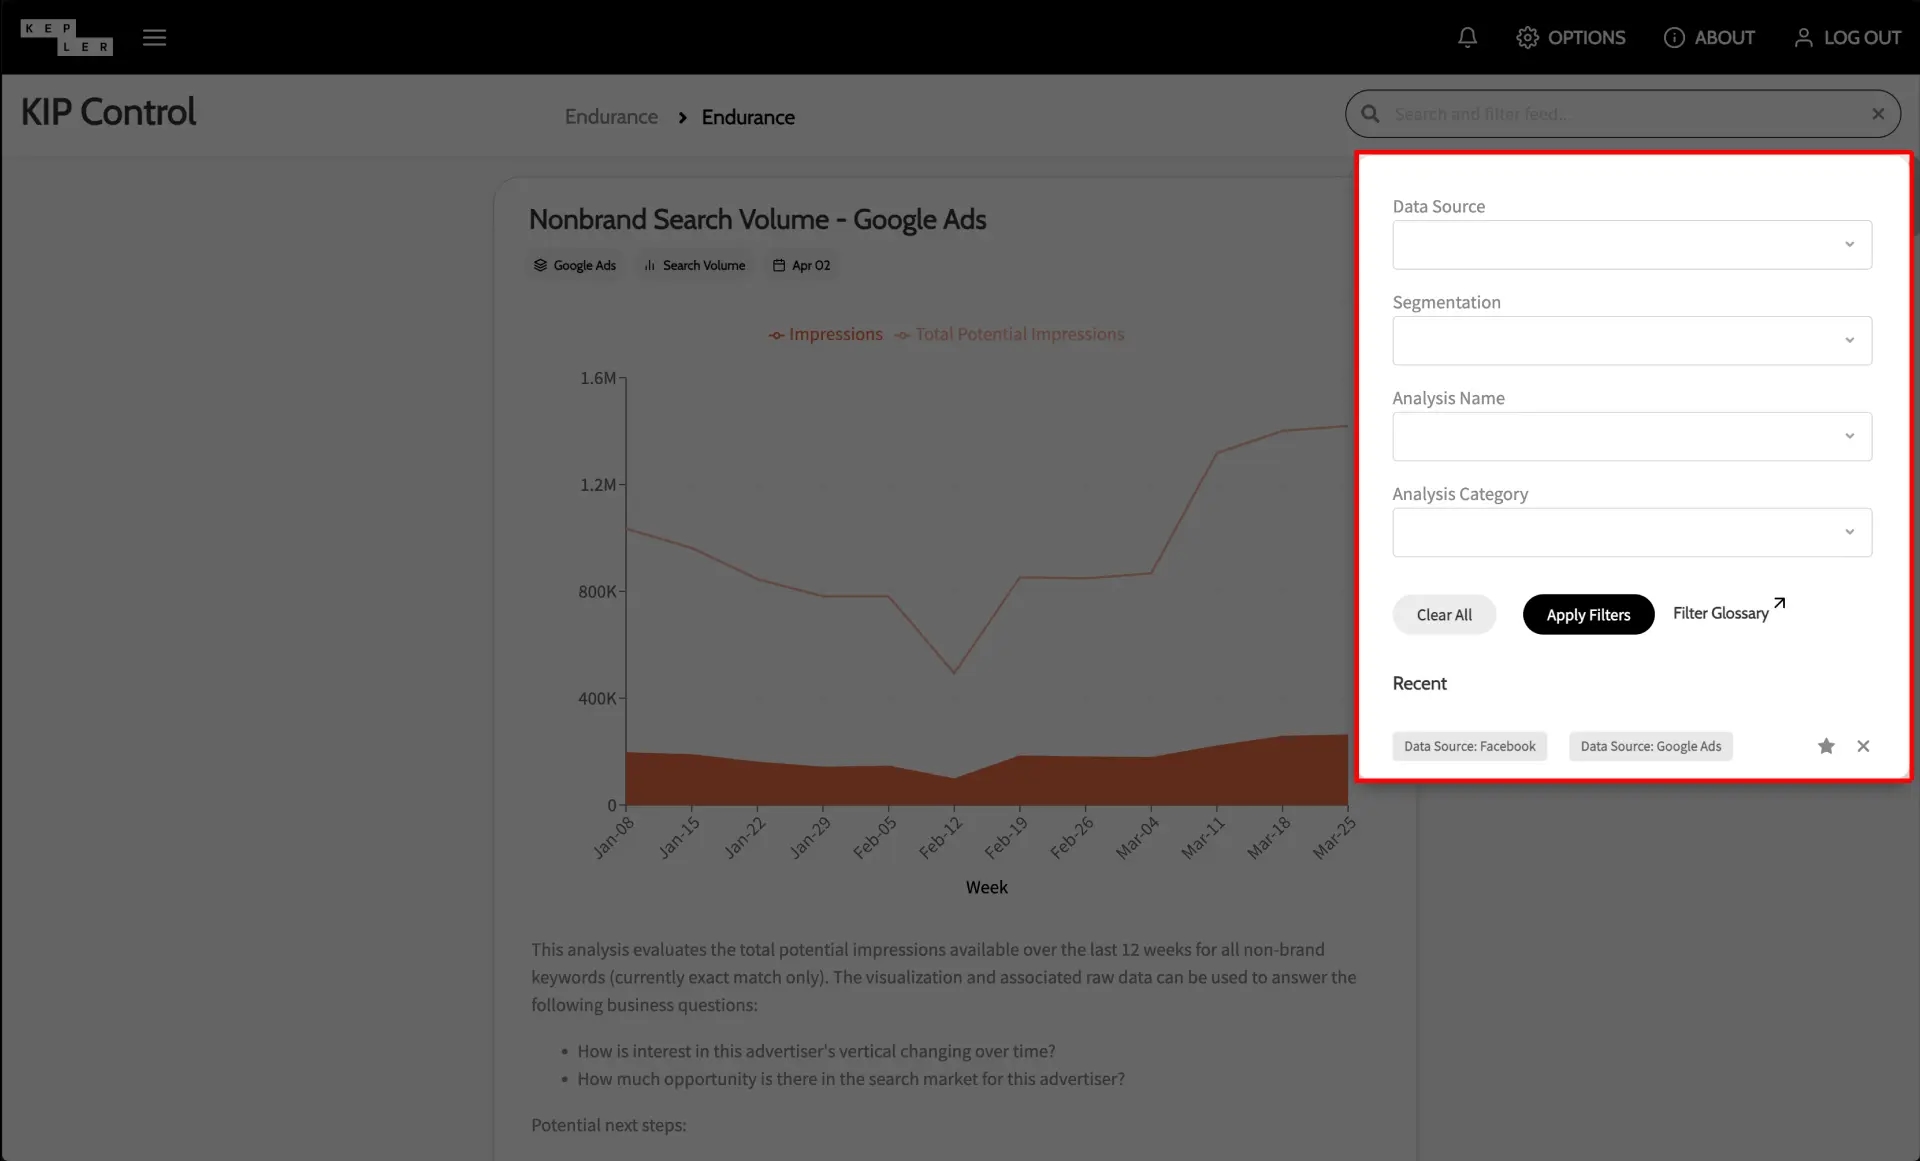Expand the Data Source dropdown

(1632, 245)
